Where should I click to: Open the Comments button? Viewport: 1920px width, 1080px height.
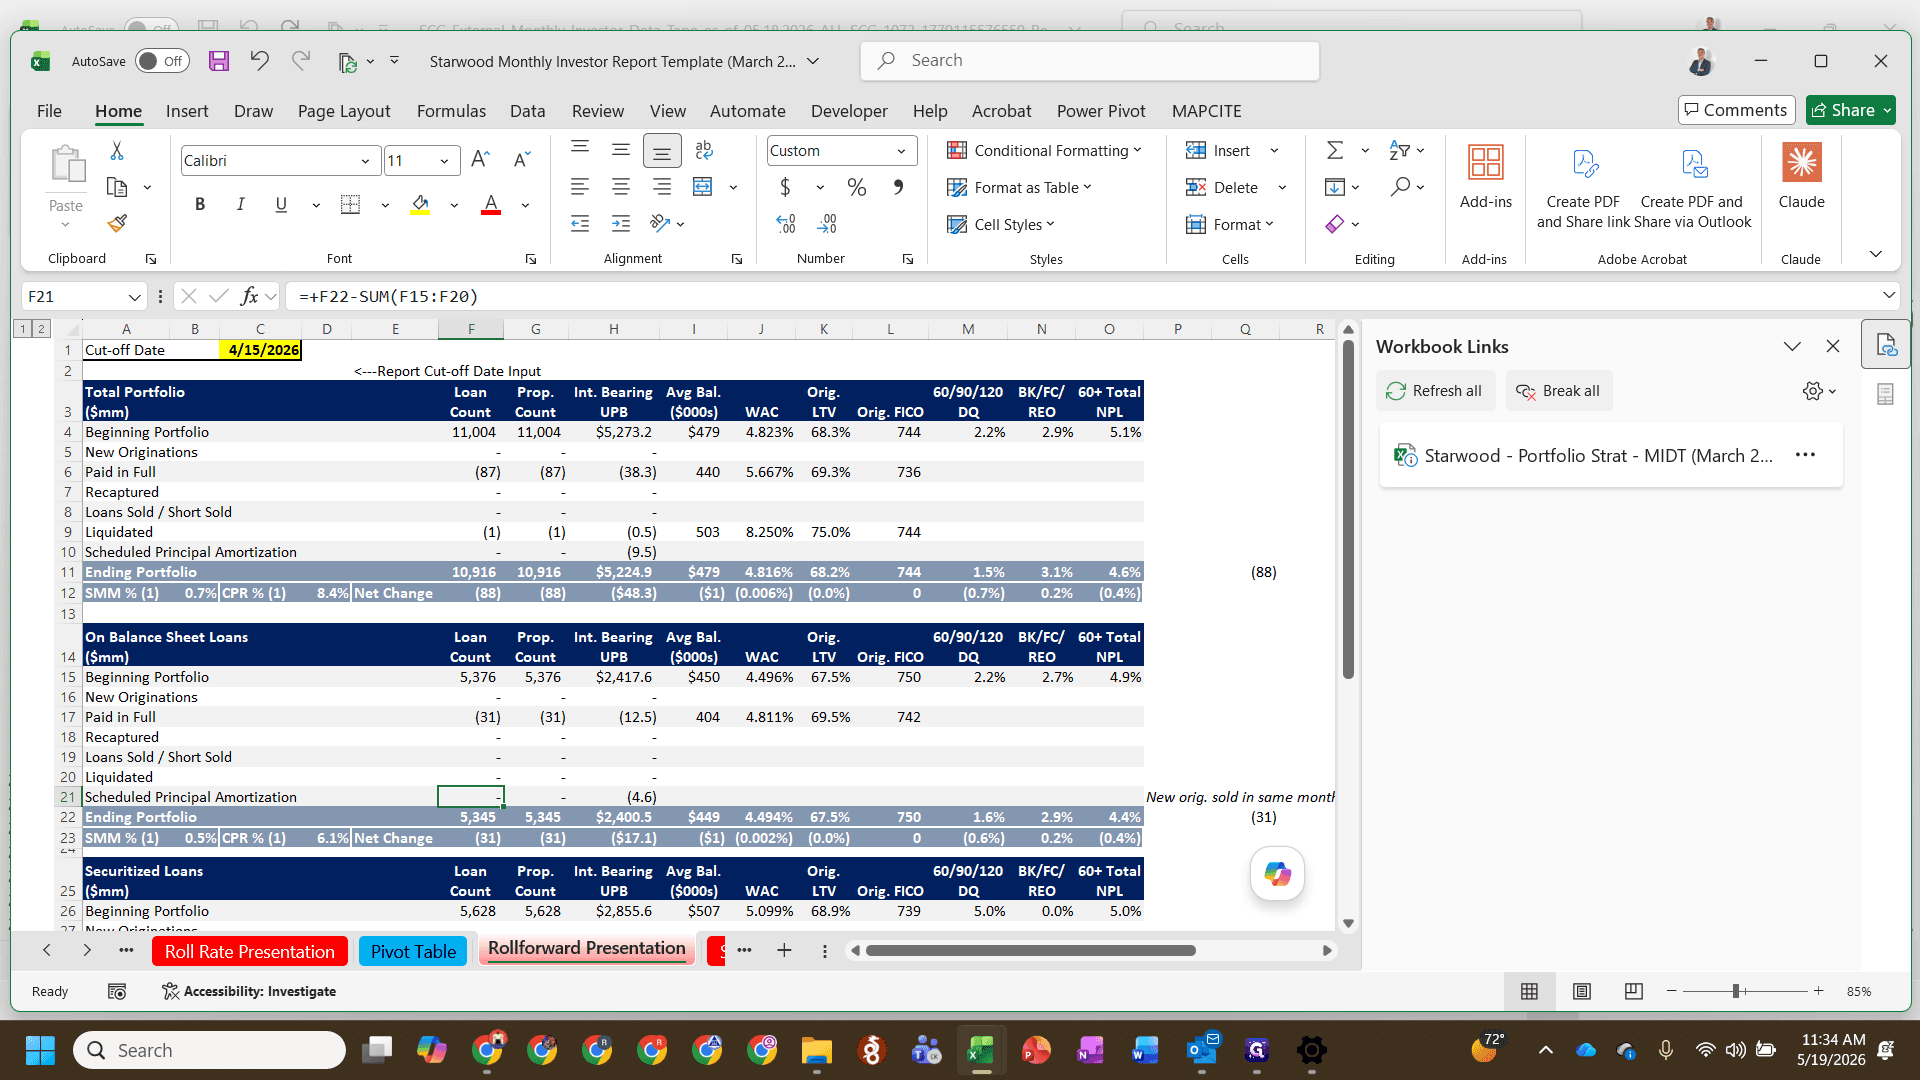tap(1736, 110)
